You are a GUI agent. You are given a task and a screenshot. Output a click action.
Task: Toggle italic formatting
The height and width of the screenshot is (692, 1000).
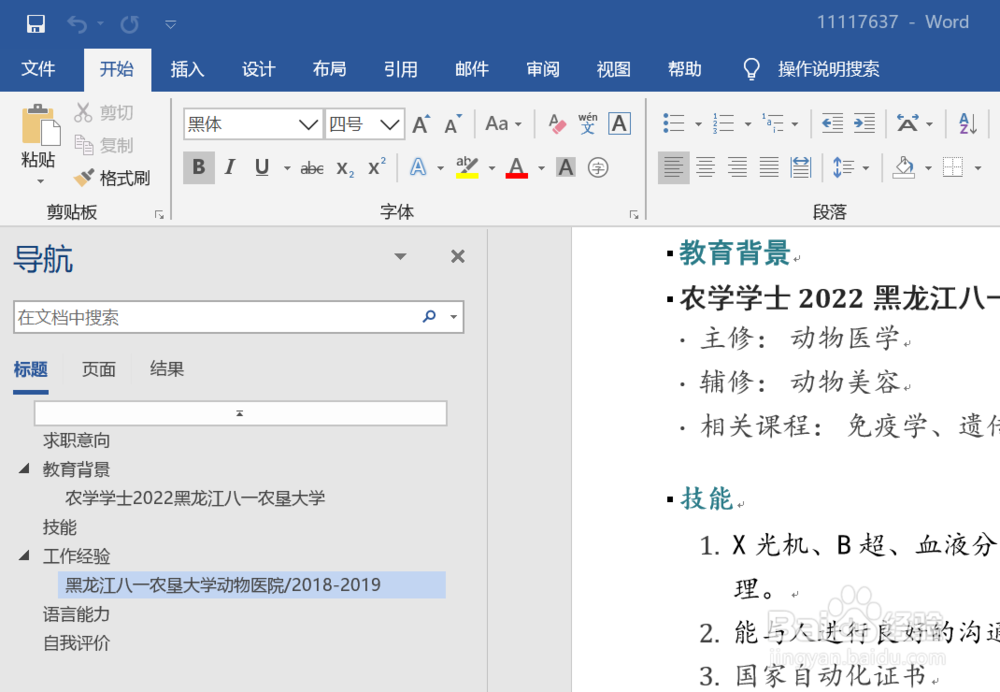click(229, 167)
